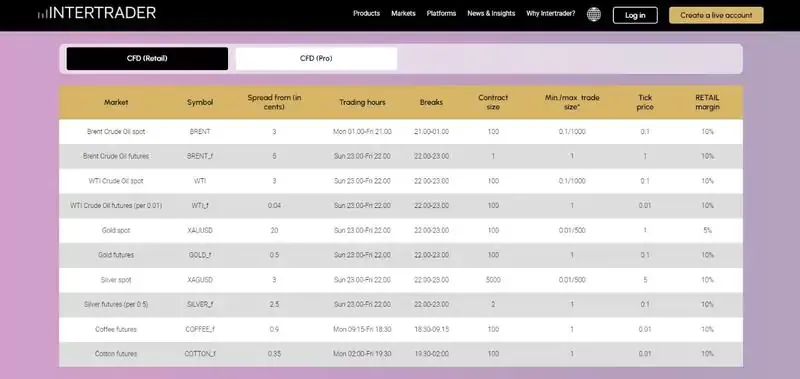The height and width of the screenshot is (379, 800).
Task: Click the Intertrader logo
Action: click(97, 13)
